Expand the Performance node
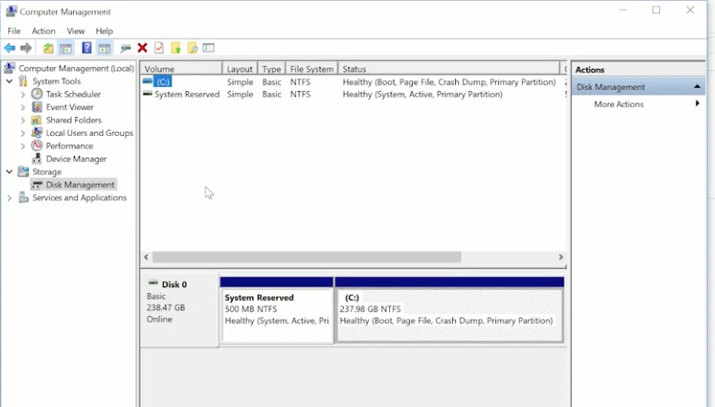Viewport: 715px width, 407px height. pyautogui.click(x=23, y=146)
